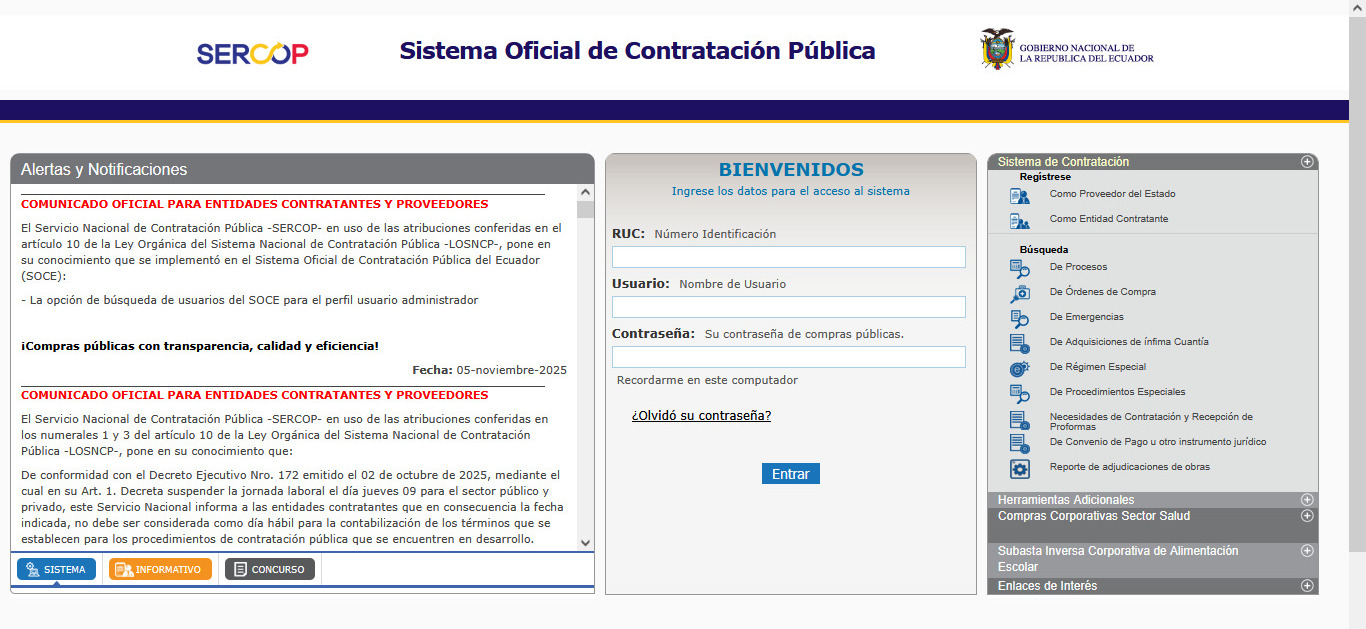Open the De Adquisiciones de ínfima Cuantía icon
The width and height of the screenshot is (1366, 629).
(x=1019, y=343)
